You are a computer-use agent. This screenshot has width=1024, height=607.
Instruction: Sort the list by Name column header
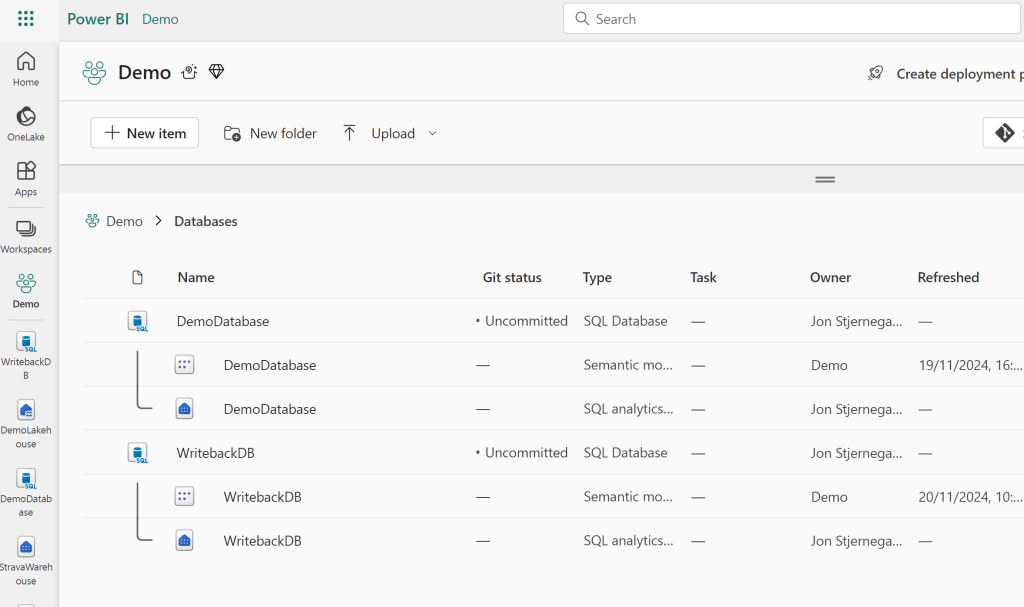click(196, 277)
